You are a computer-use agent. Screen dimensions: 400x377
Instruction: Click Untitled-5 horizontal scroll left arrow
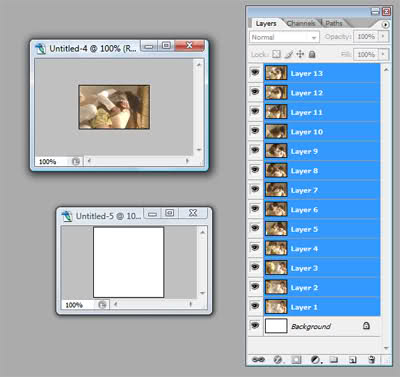click(x=115, y=304)
